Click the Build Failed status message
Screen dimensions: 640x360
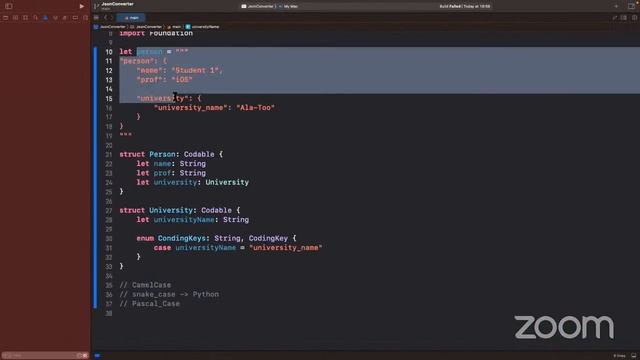(465, 6)
